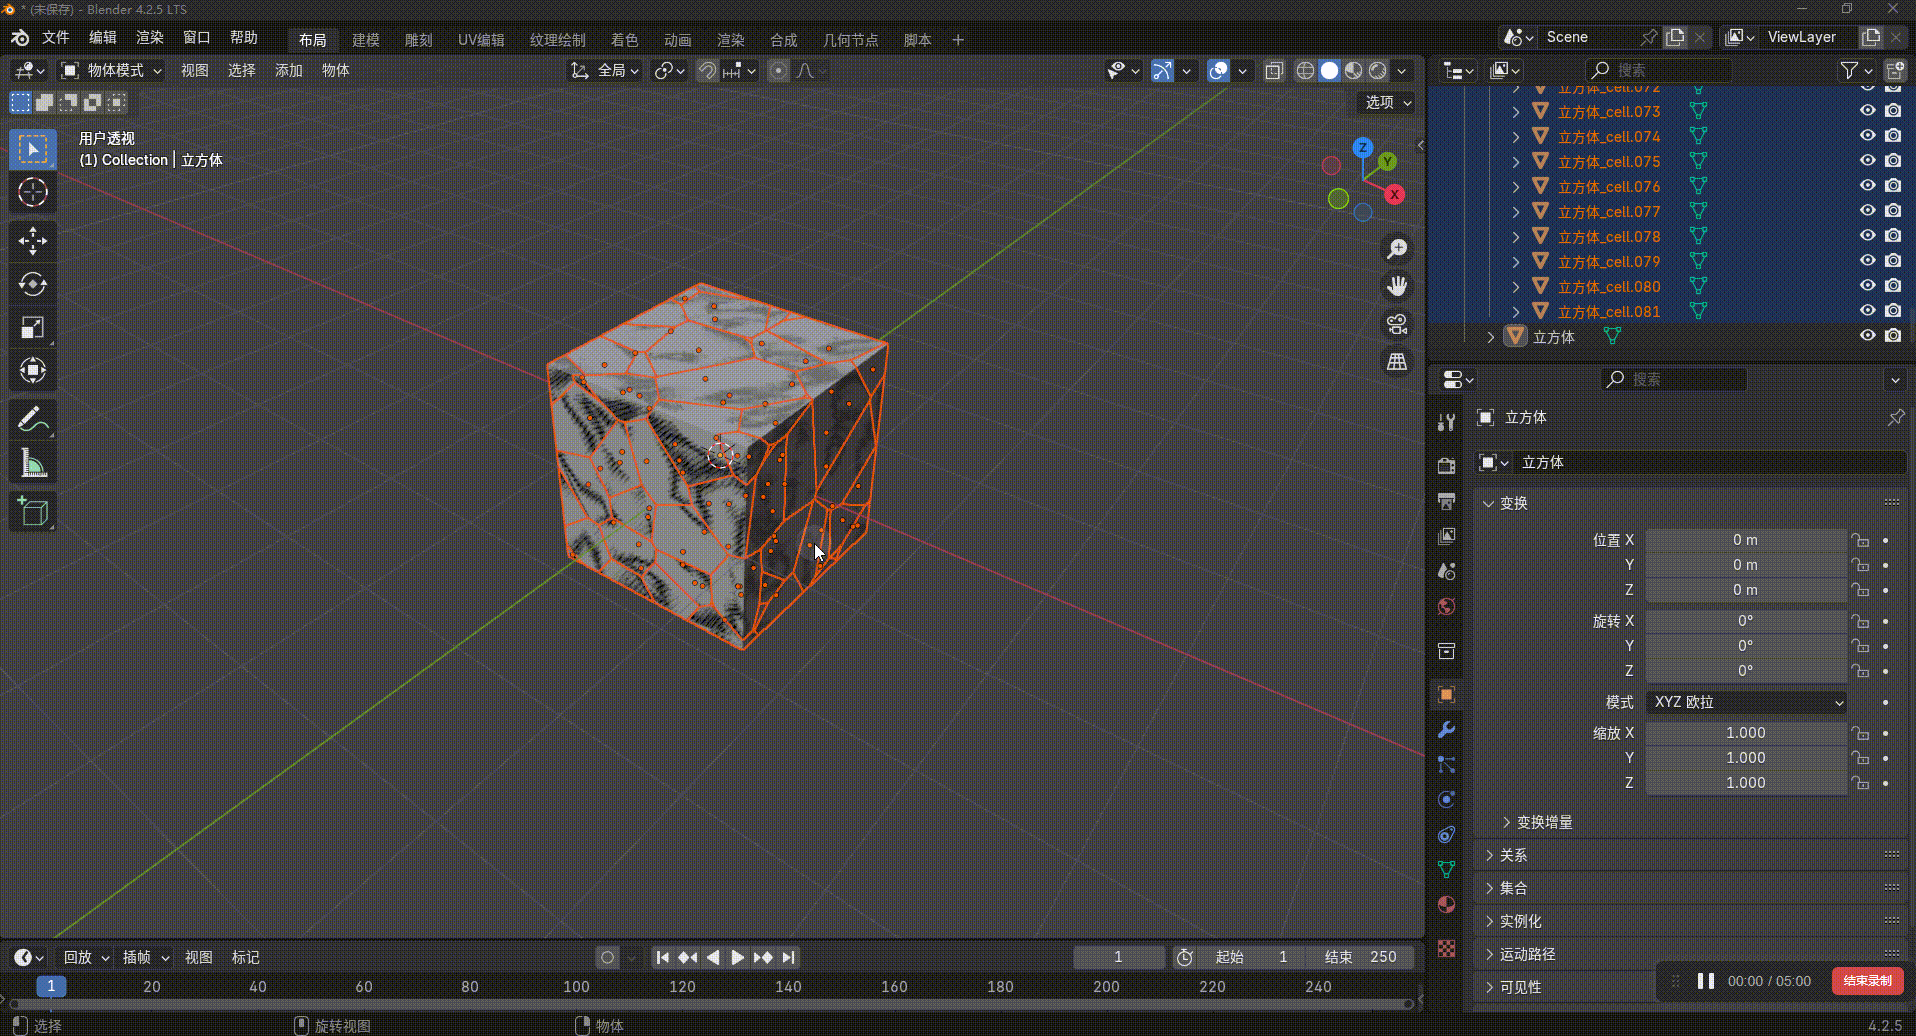Screen dimensions: 1916x1036
Task: Click the Scale X value field
Action: point(1745,733)
